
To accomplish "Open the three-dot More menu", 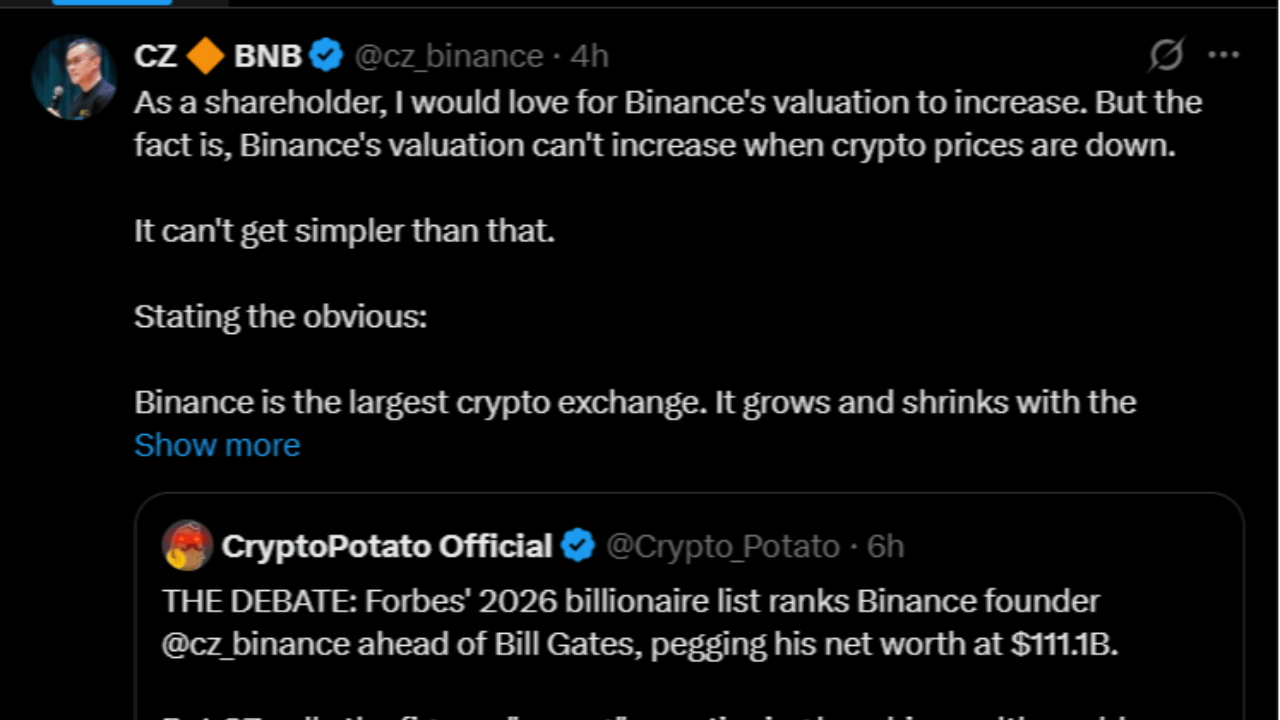I will tap(1224, 56).
